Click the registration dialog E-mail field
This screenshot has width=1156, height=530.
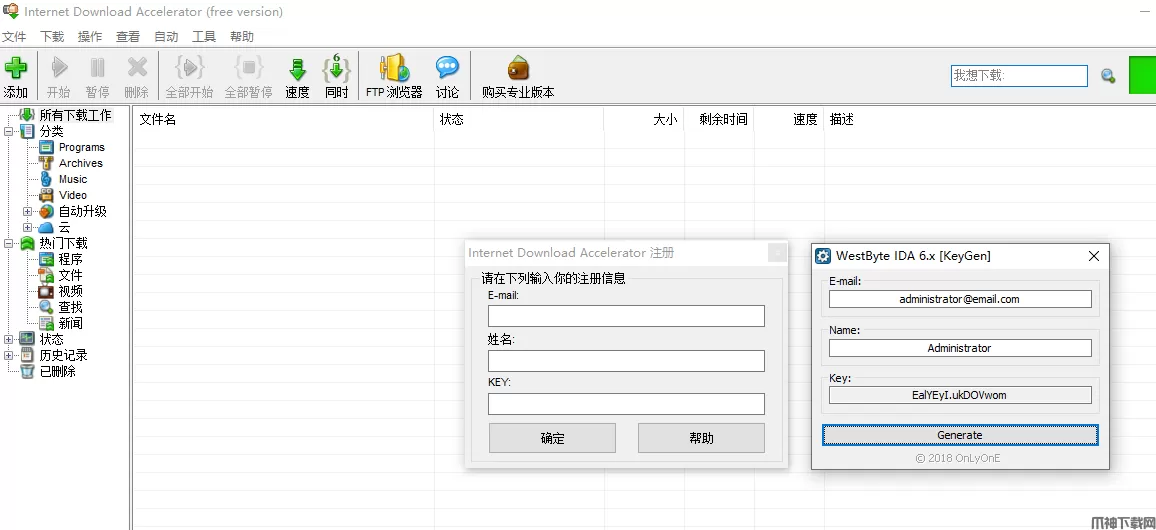[x=626, y=316]
